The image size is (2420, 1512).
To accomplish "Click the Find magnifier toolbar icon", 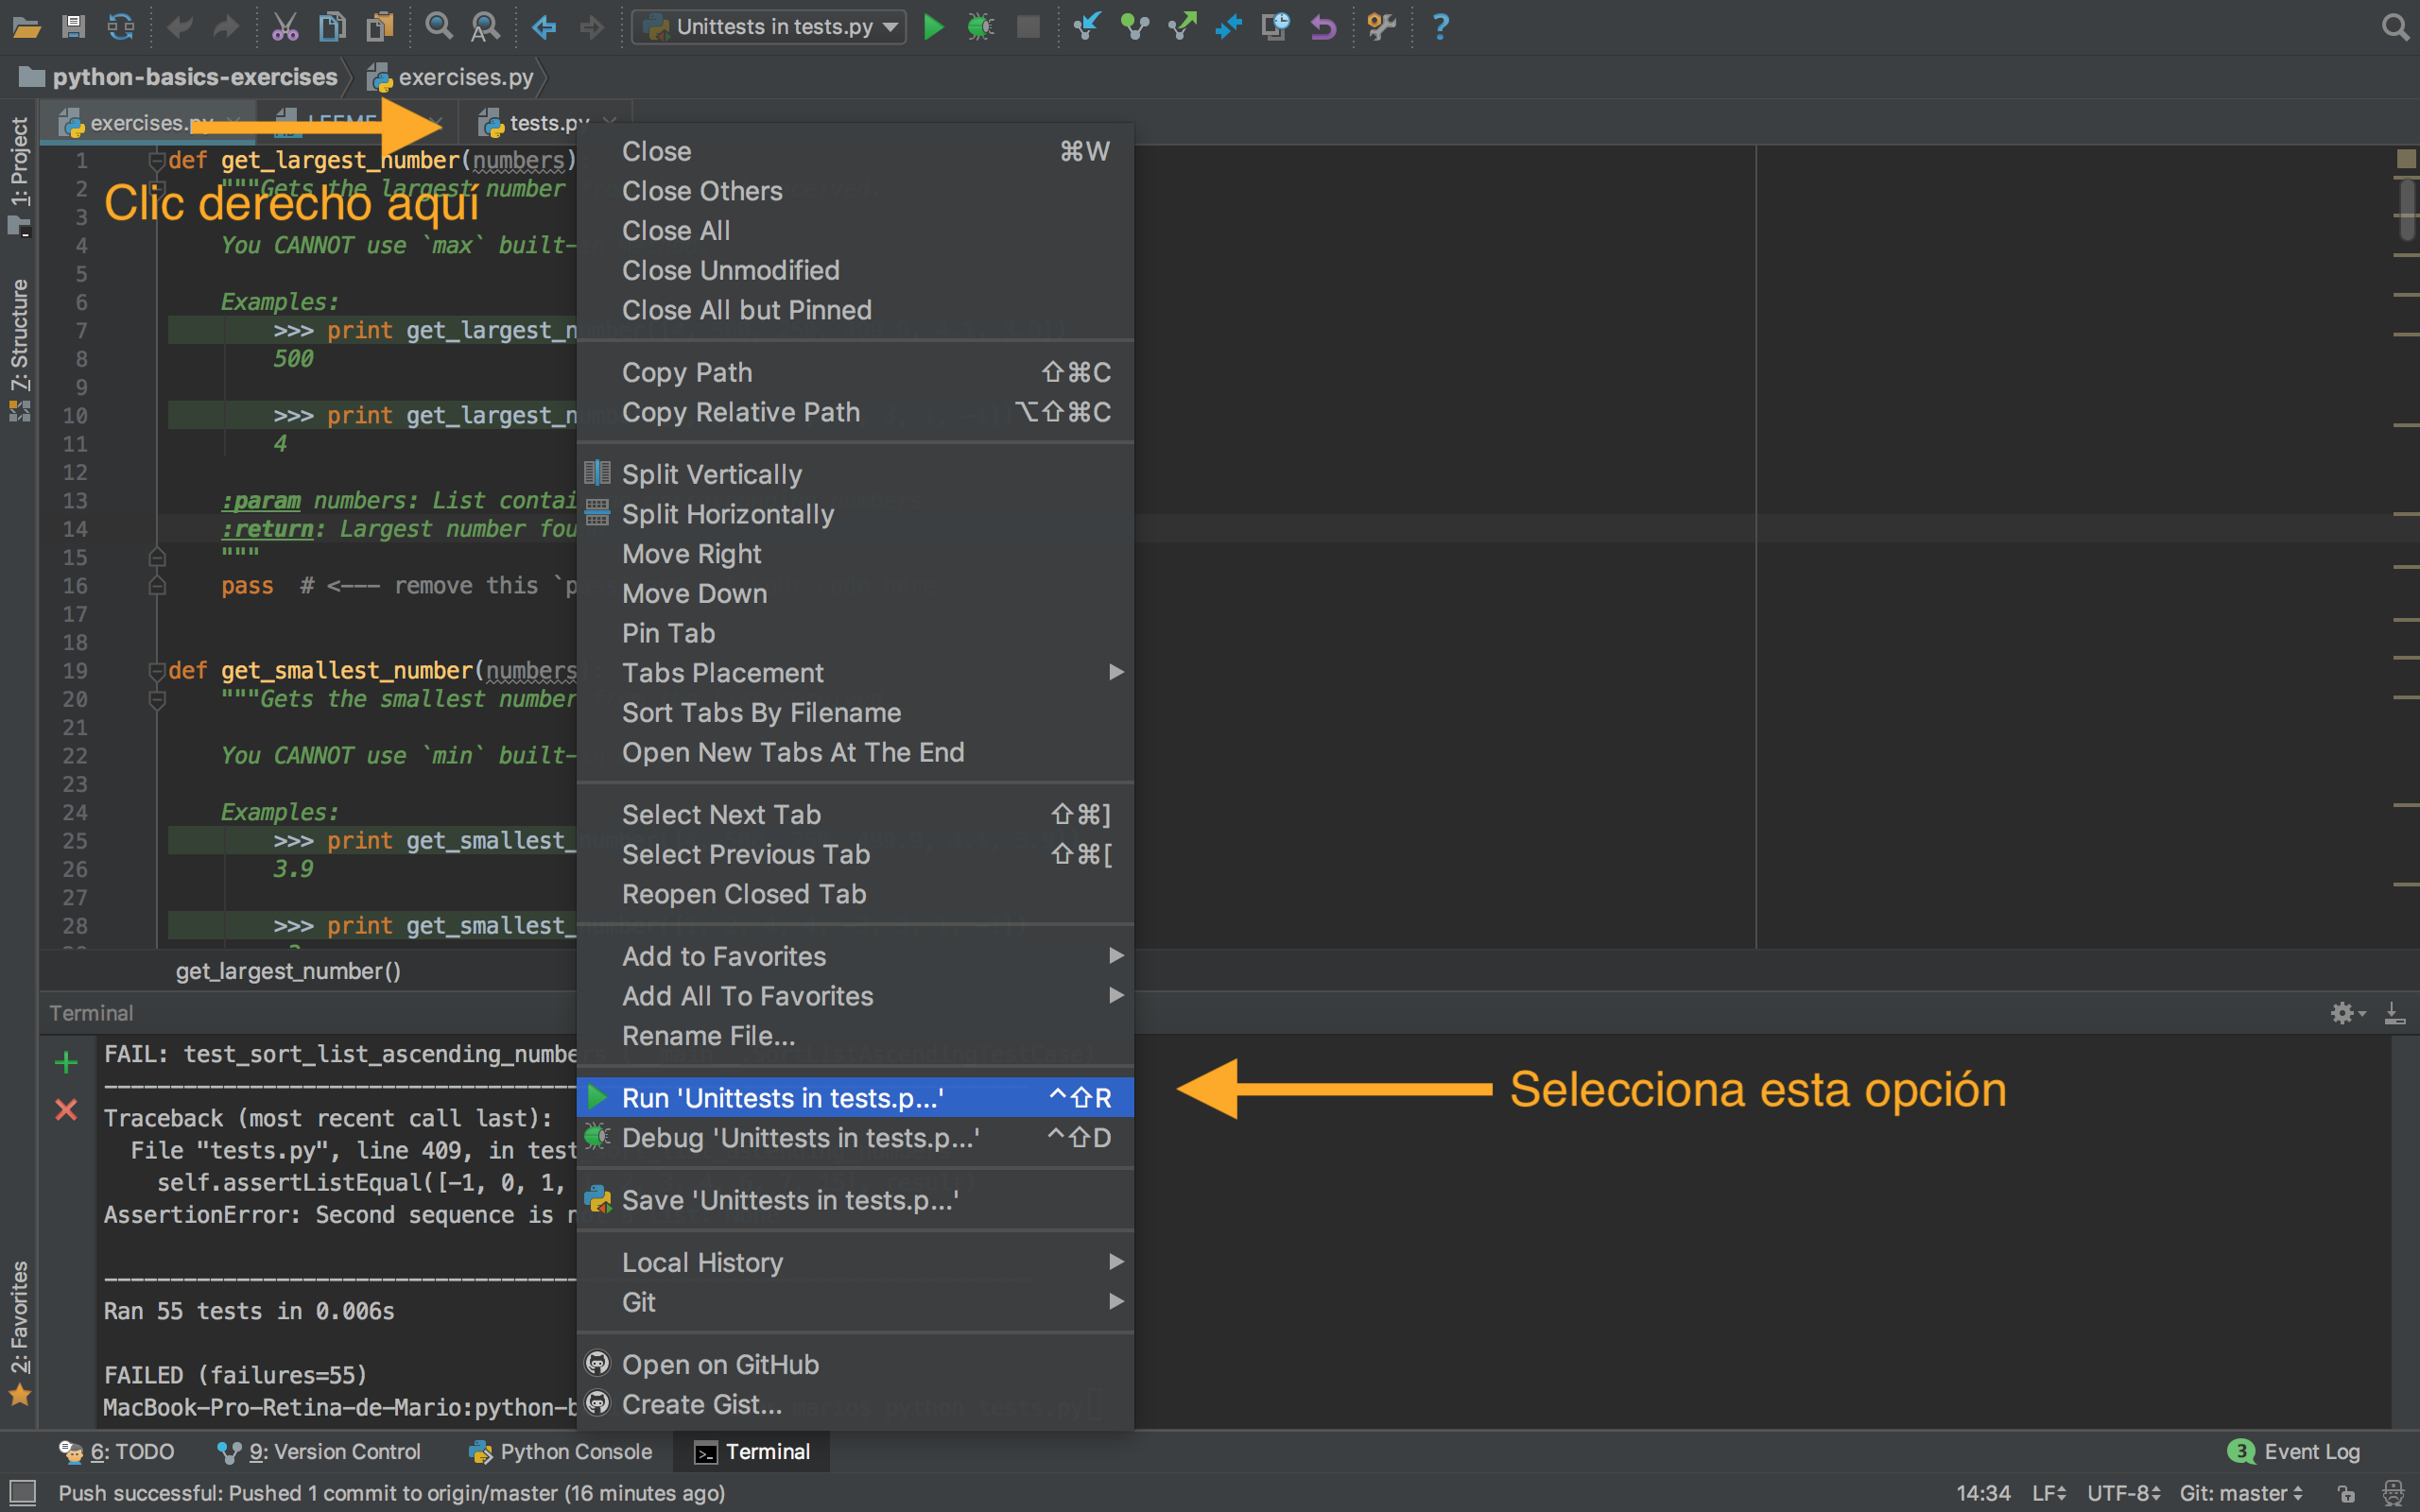I will tap(438, 27).
